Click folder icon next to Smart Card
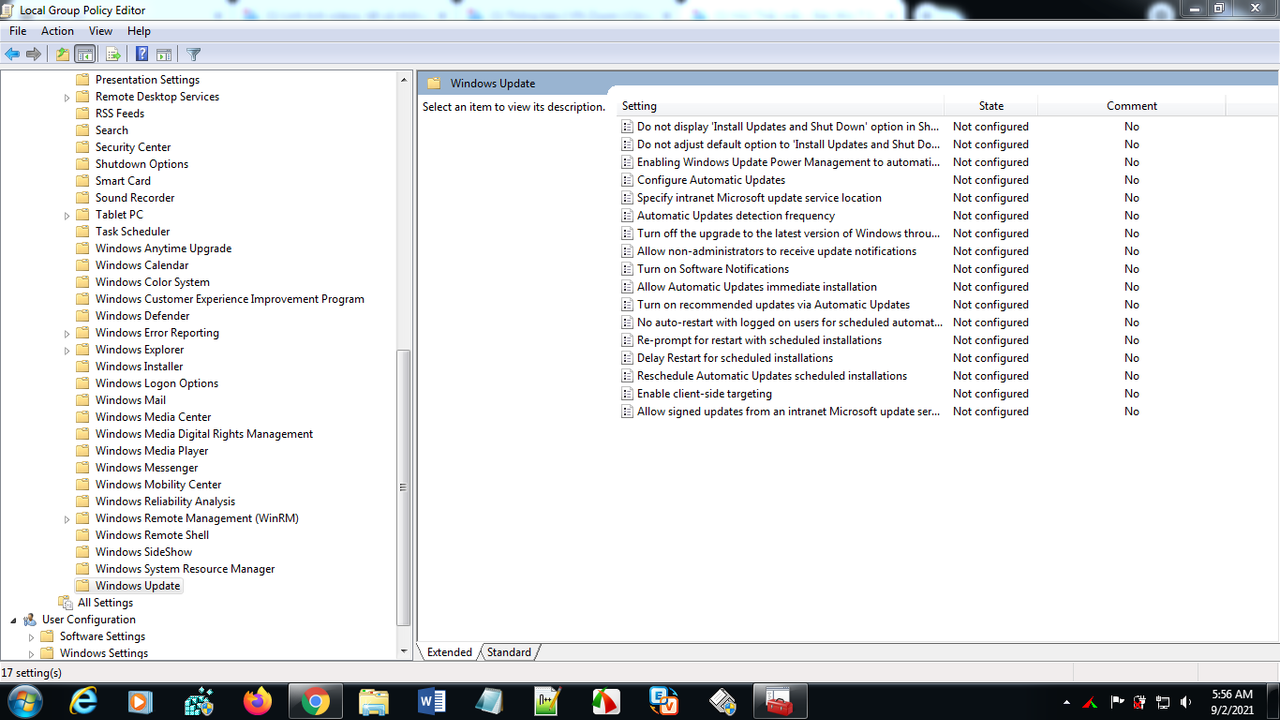The height and width of the screenshot is (720, 1280). (x=83, y=181)
